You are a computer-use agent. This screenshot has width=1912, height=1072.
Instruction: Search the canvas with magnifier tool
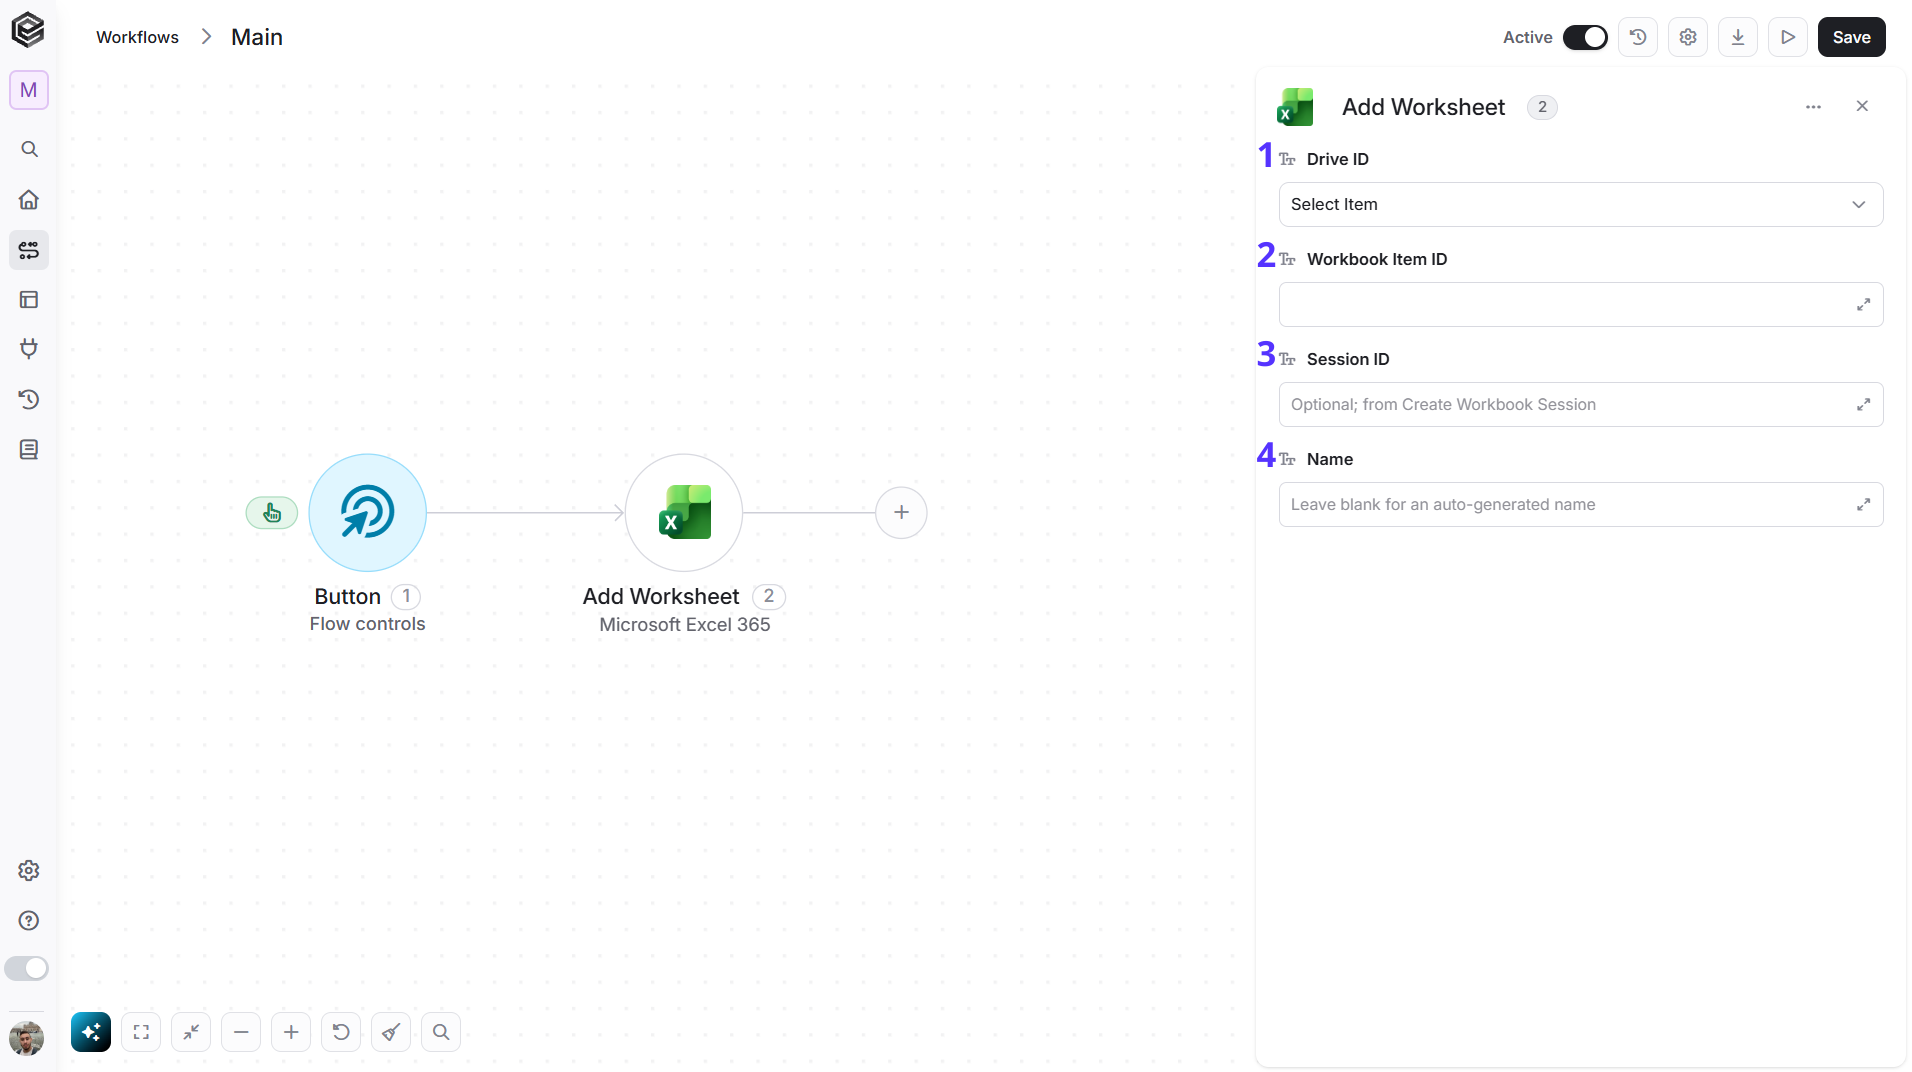441,1032
